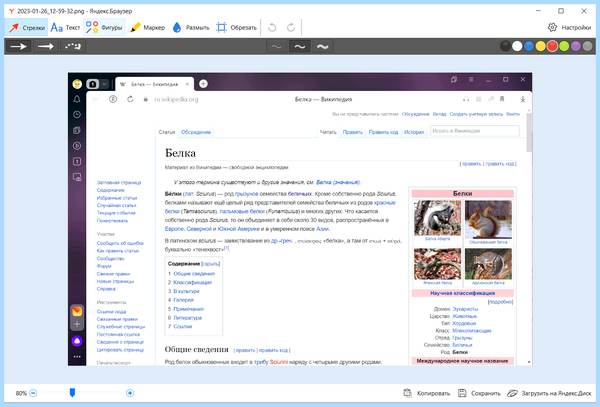Screen dimensions: 600x407
Task: Zoom in with the plus button
Action: (130, 393)
